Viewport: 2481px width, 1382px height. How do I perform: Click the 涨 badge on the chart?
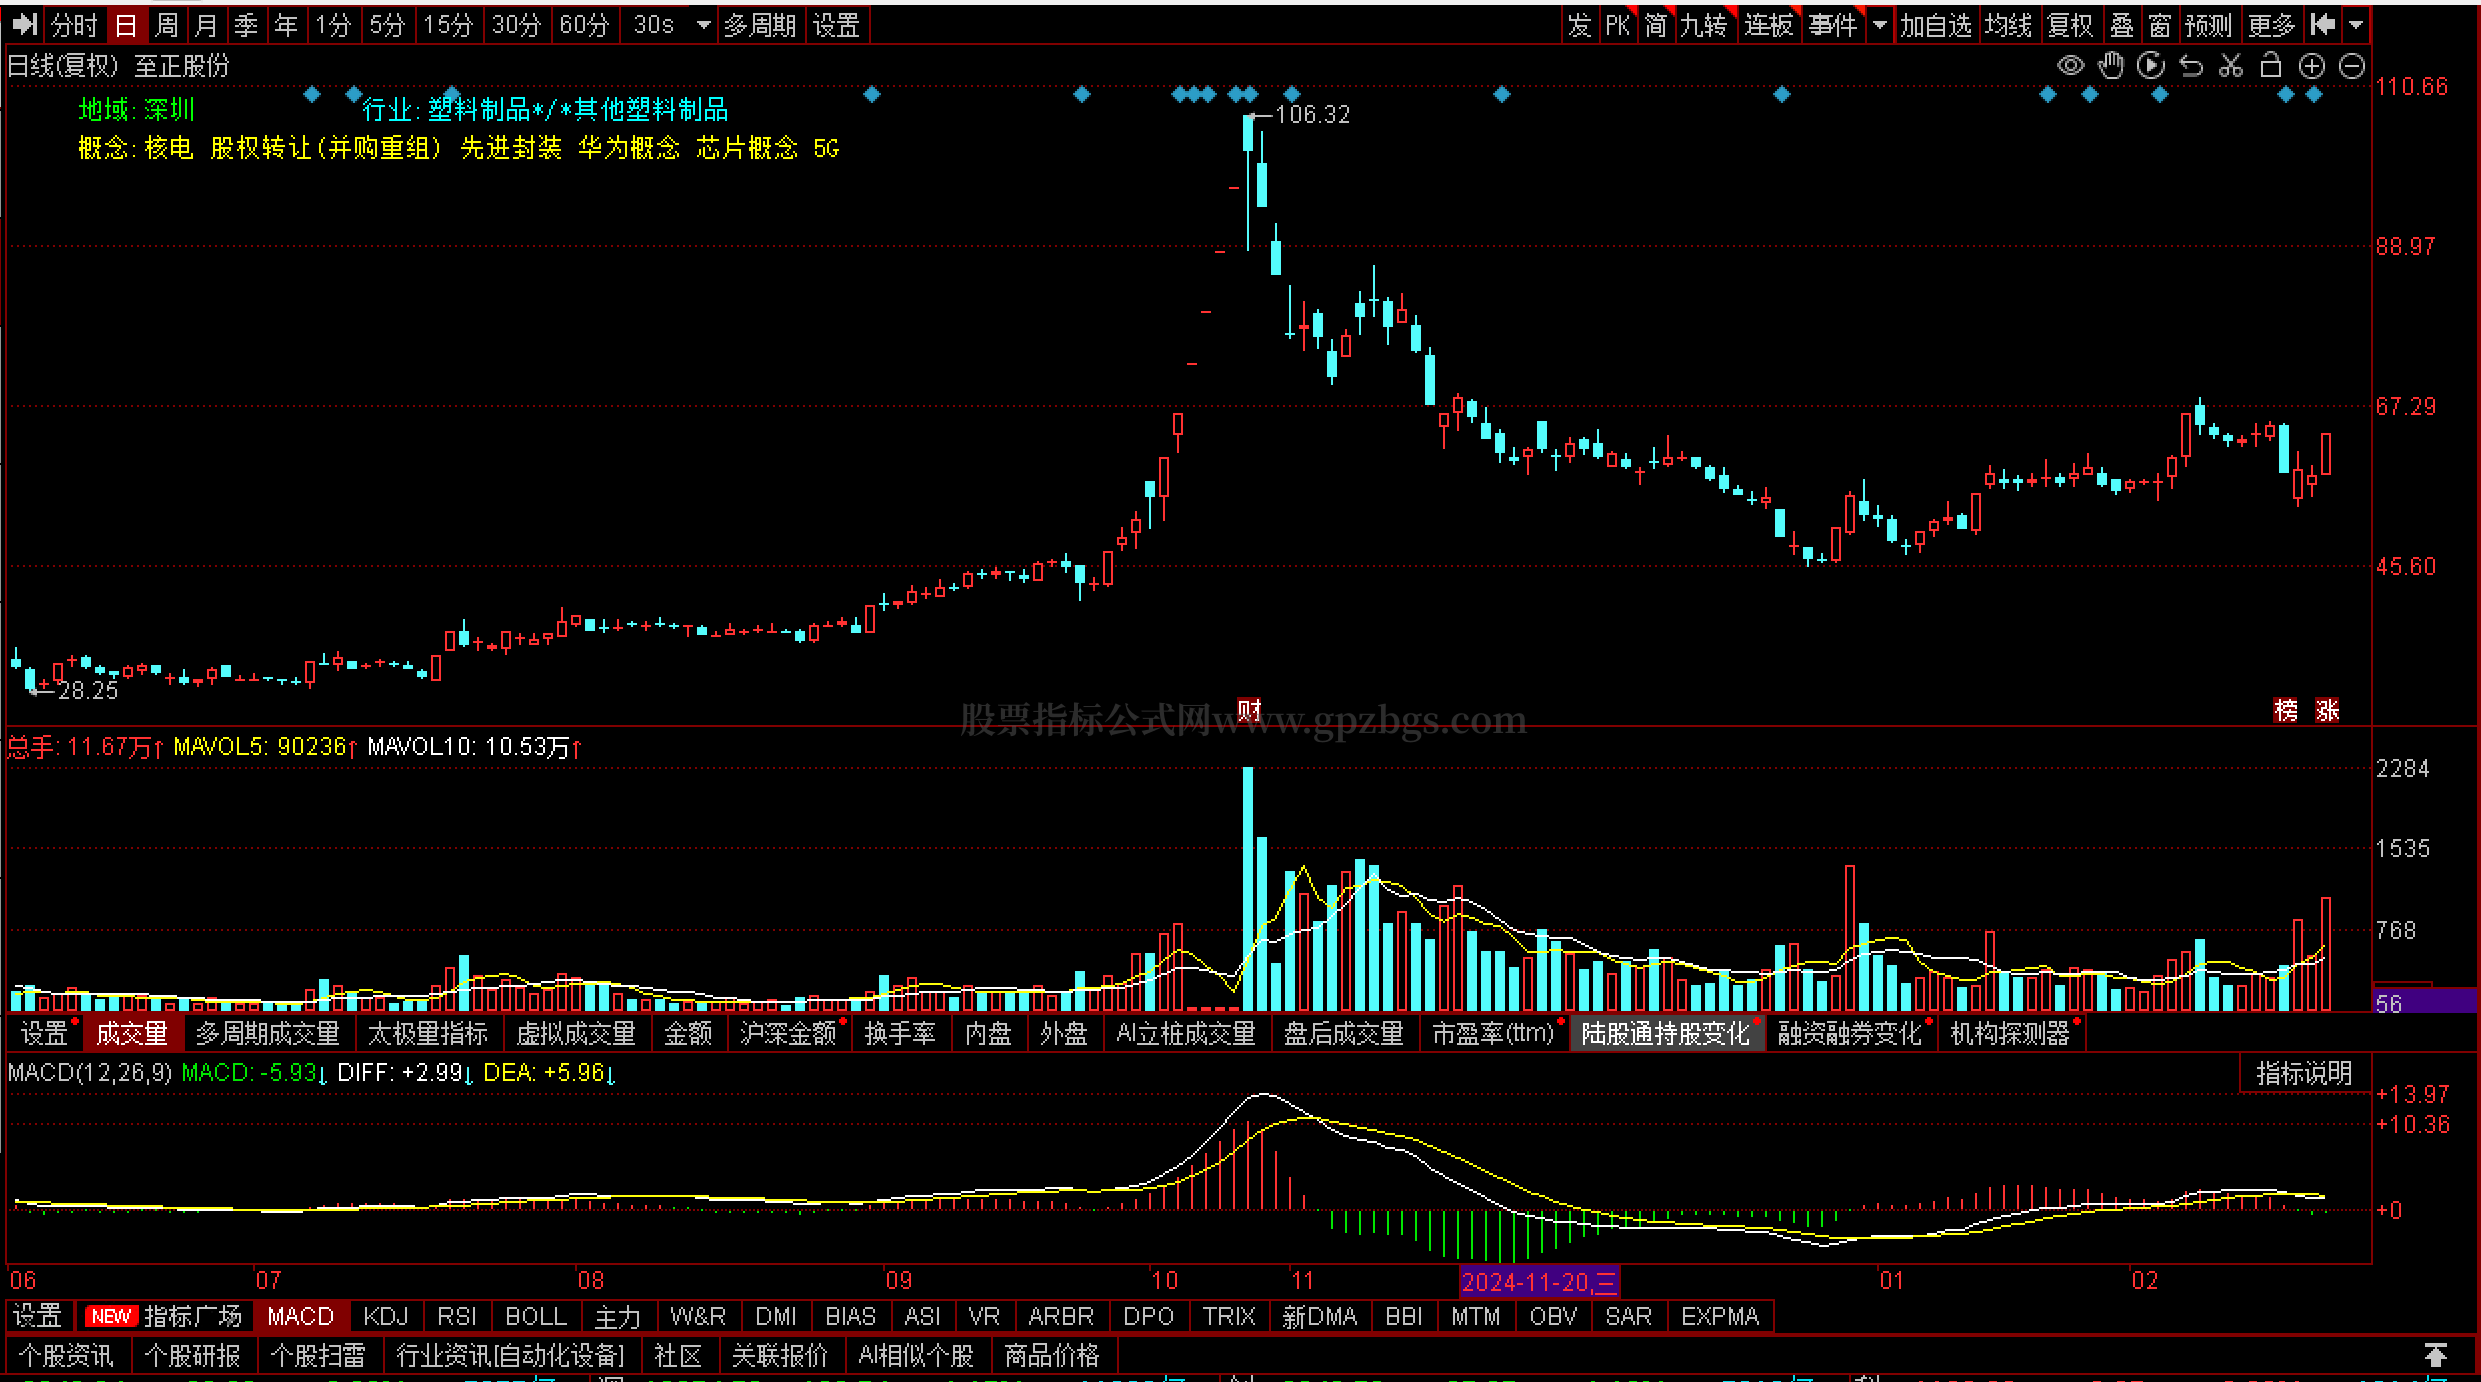click(x=2327, y=710)
